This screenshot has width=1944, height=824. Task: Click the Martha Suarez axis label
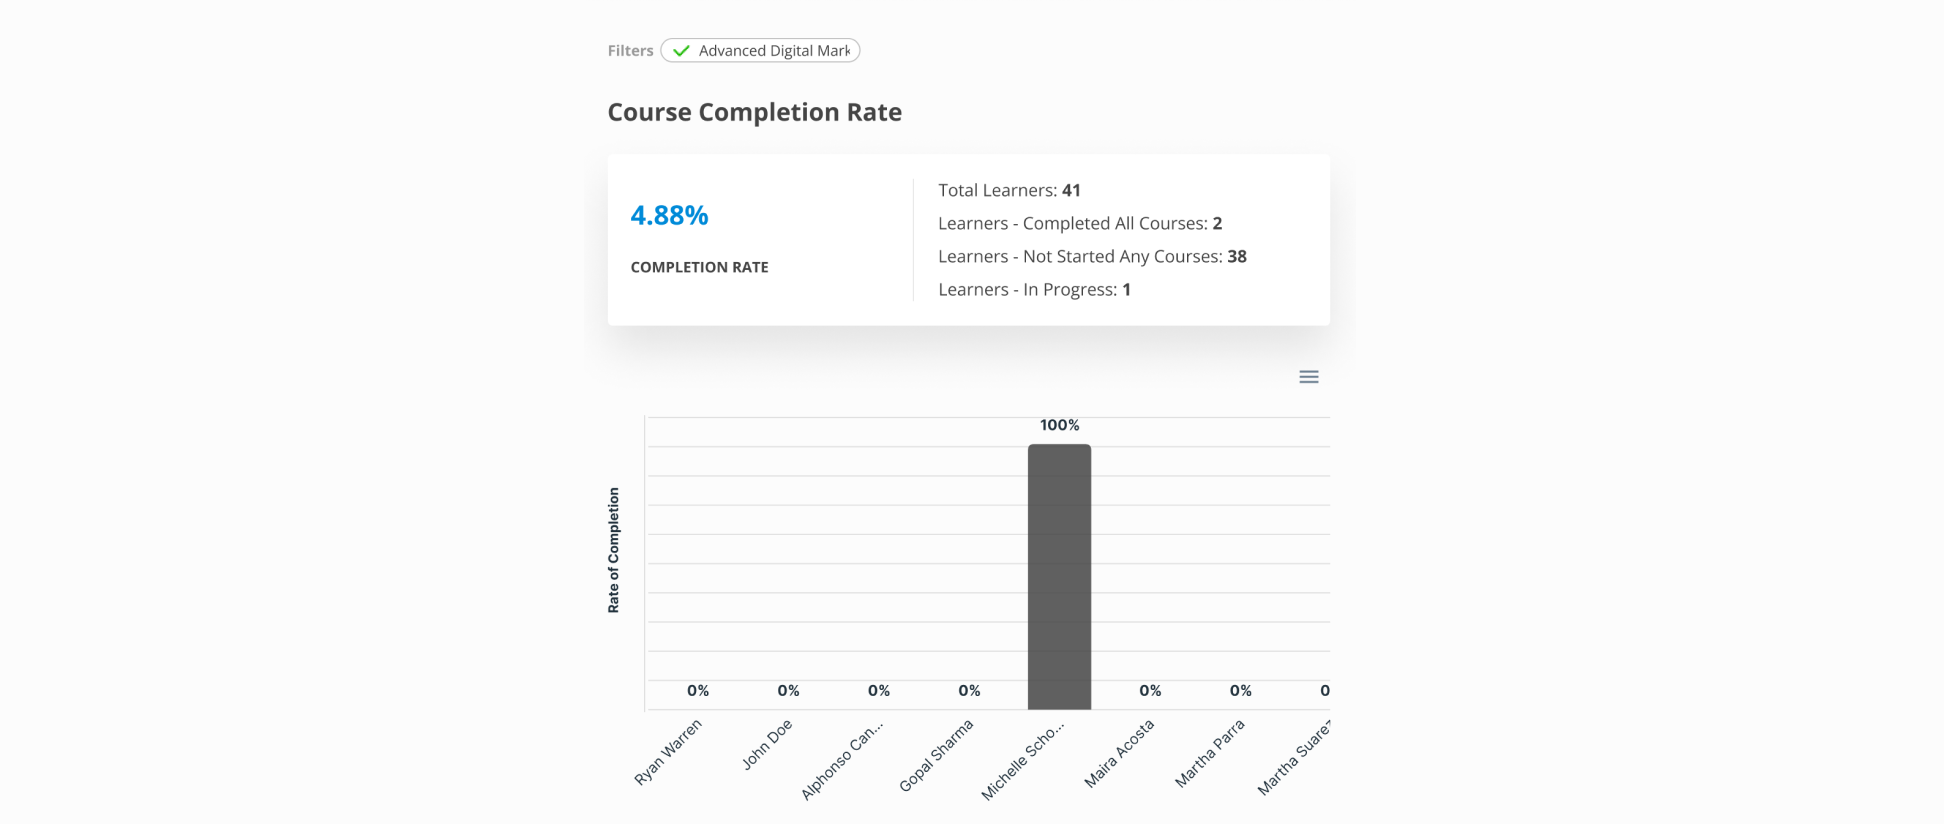[x=1294, y=758]
